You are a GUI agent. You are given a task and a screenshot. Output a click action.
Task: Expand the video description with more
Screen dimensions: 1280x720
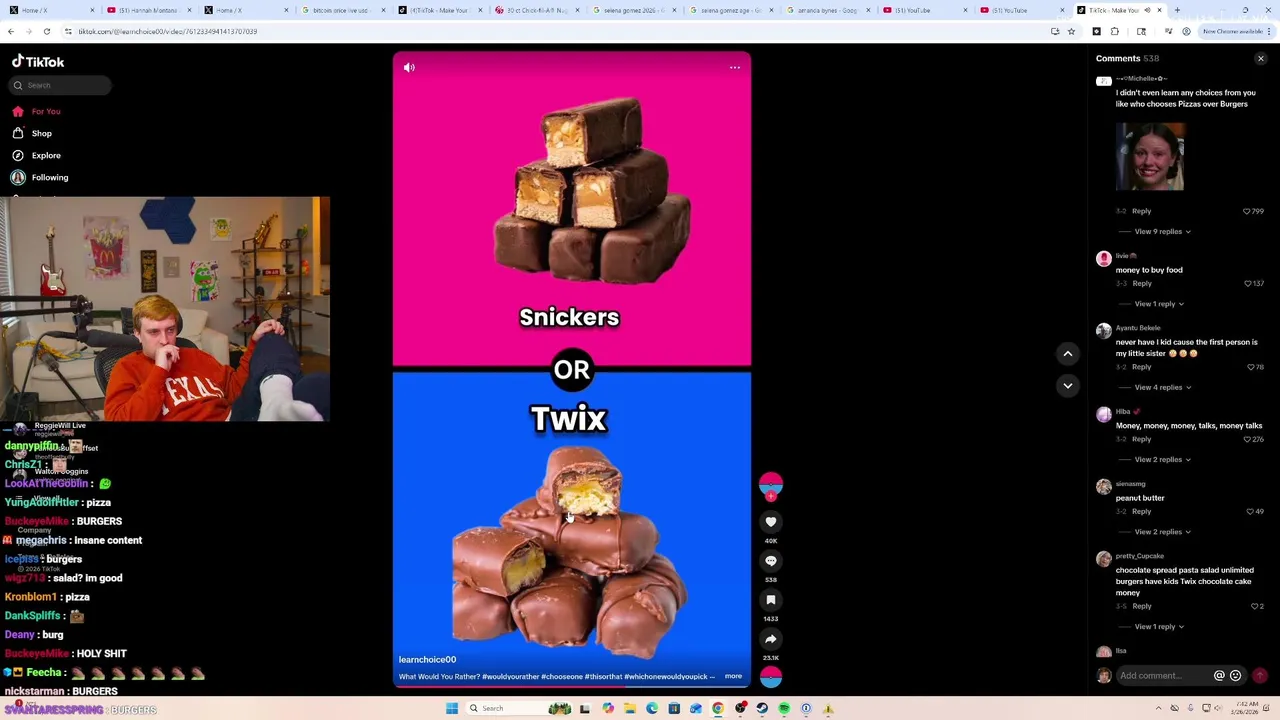click(733, 677)
